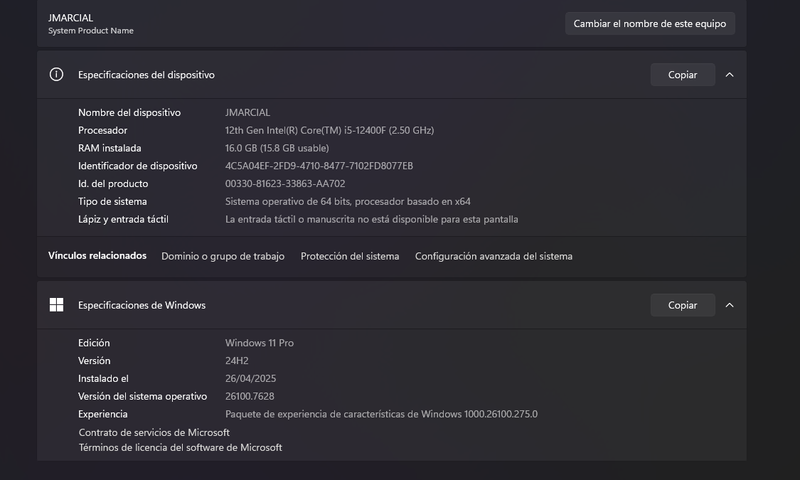Select the RAM value 16.0 GB (15.8 GB usable)
Screen dimensions: 800x480
(x=277, y=148)
